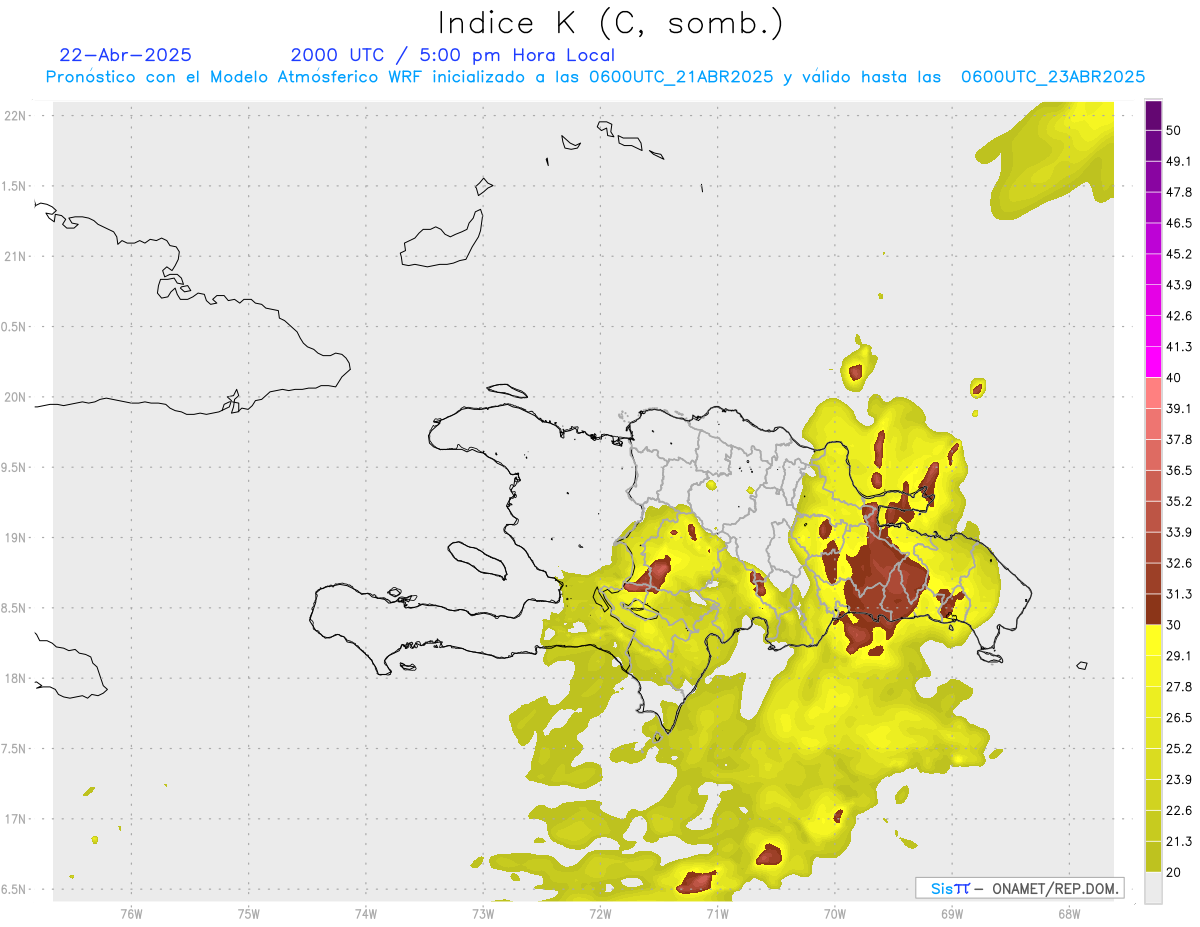Click the latitude label '19N'
This screenshot has width=1200, height=927.
pos(16,538)
